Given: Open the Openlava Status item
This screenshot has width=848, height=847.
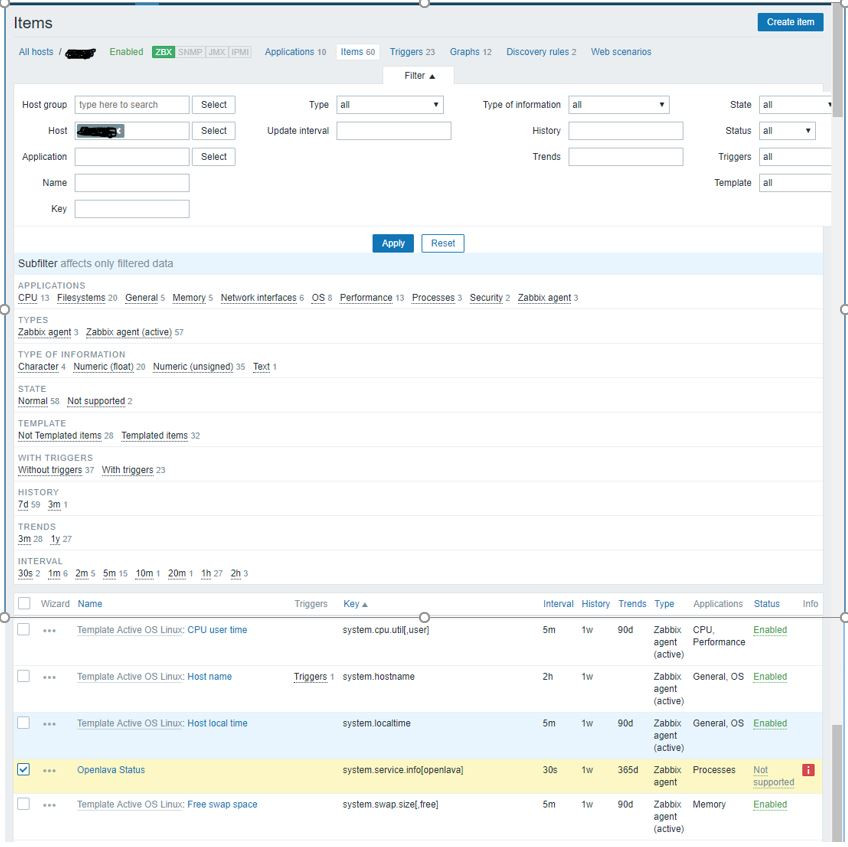Looking at the screenshot, I should coord(111,770).
